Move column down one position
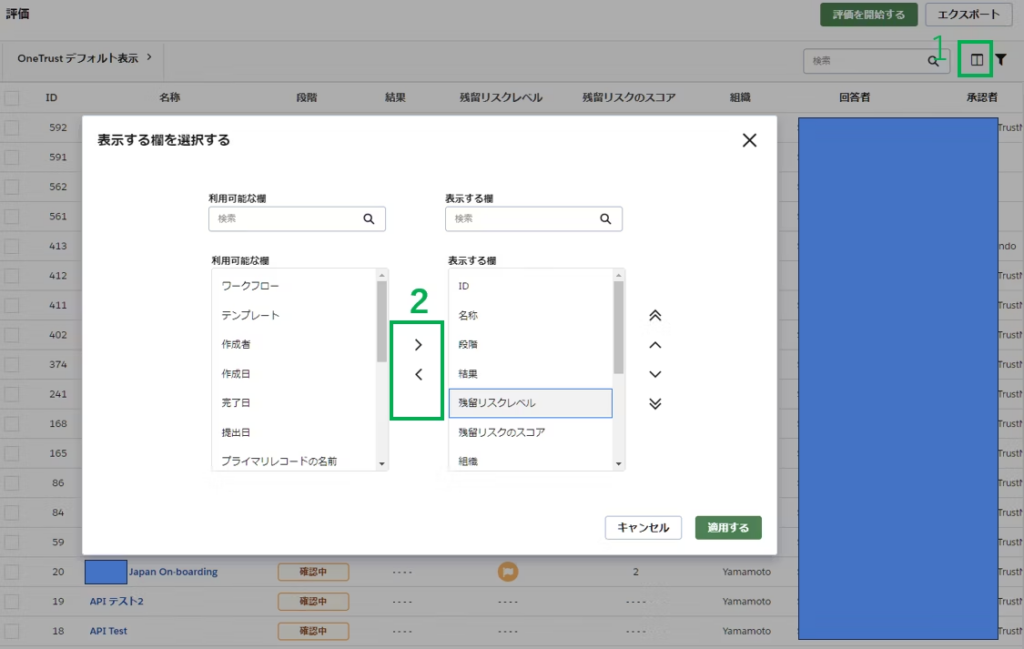The height and width of the screenshot is (649, 1024). [x=655, y=374]
